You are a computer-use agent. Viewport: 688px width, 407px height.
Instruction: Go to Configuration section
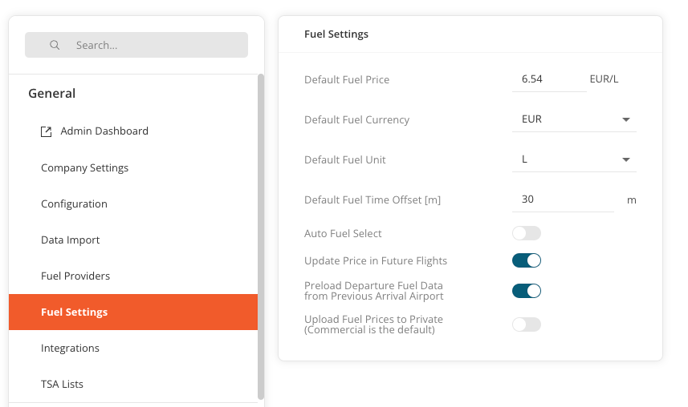74,204
